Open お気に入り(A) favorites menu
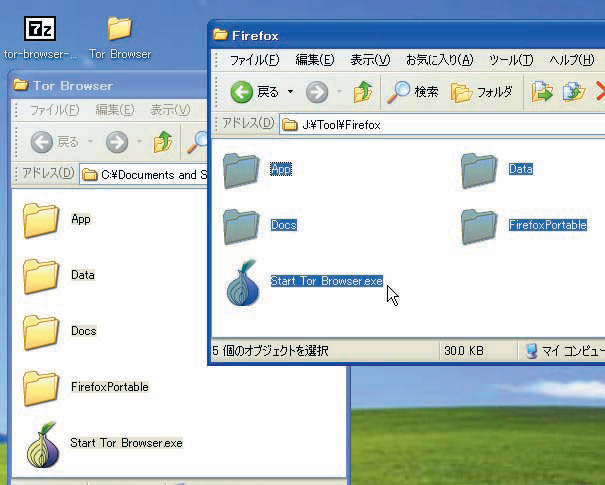The image size is (605, 485). 439,60
